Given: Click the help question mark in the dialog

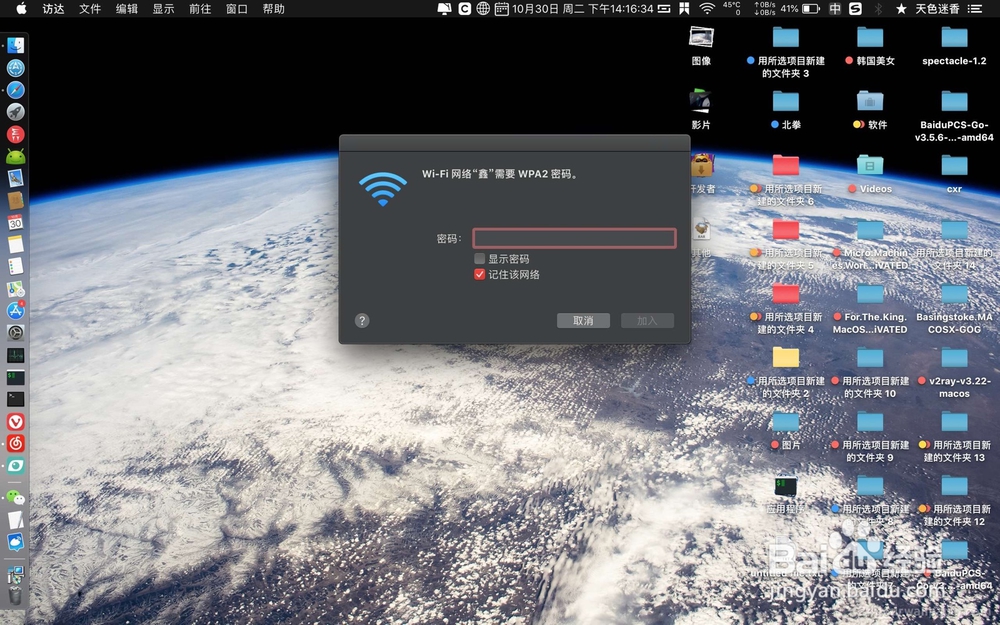Looking at the screenshot, I should point(361,321).
